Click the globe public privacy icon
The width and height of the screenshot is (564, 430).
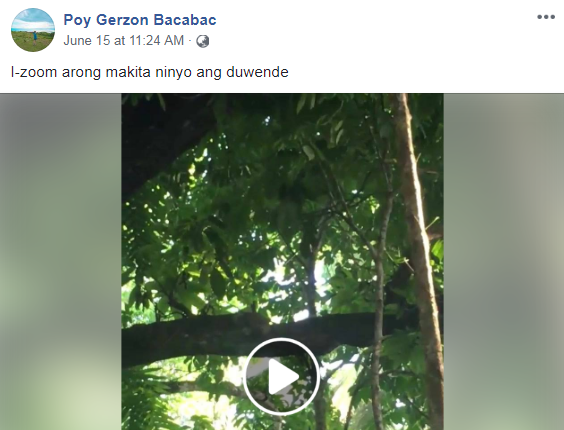[203, 41]
